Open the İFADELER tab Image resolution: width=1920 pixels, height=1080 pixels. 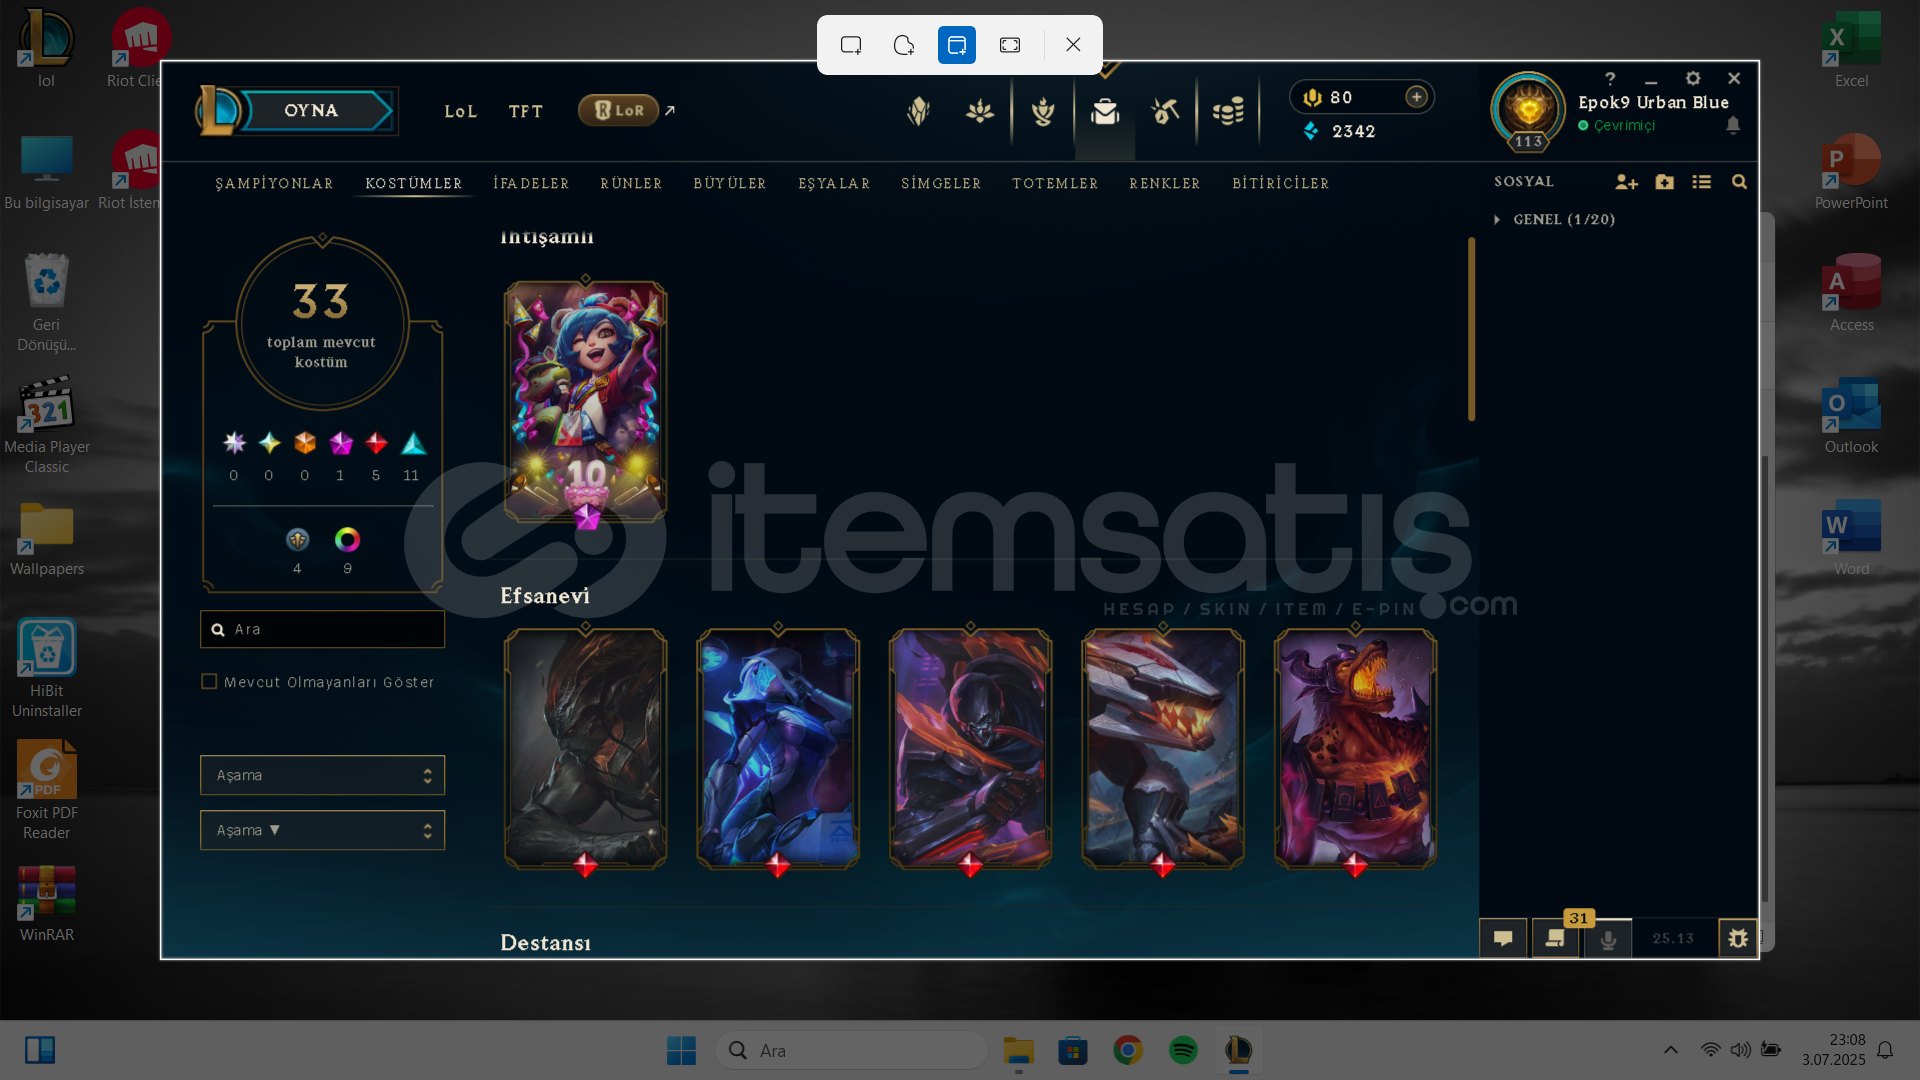(x=531, y=183)
